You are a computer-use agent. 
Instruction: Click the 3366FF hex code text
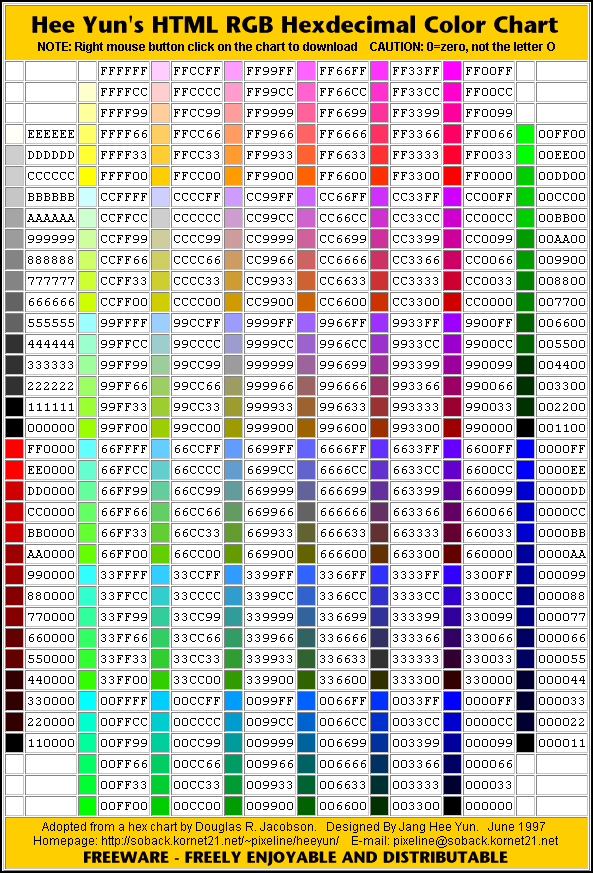(342, 575)
